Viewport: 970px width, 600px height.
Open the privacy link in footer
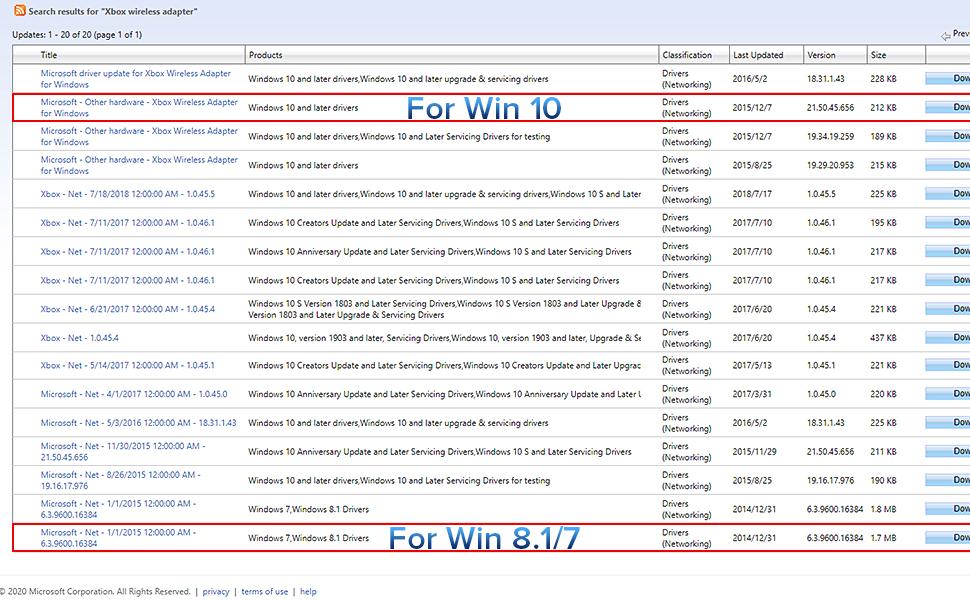pos(216,592)
